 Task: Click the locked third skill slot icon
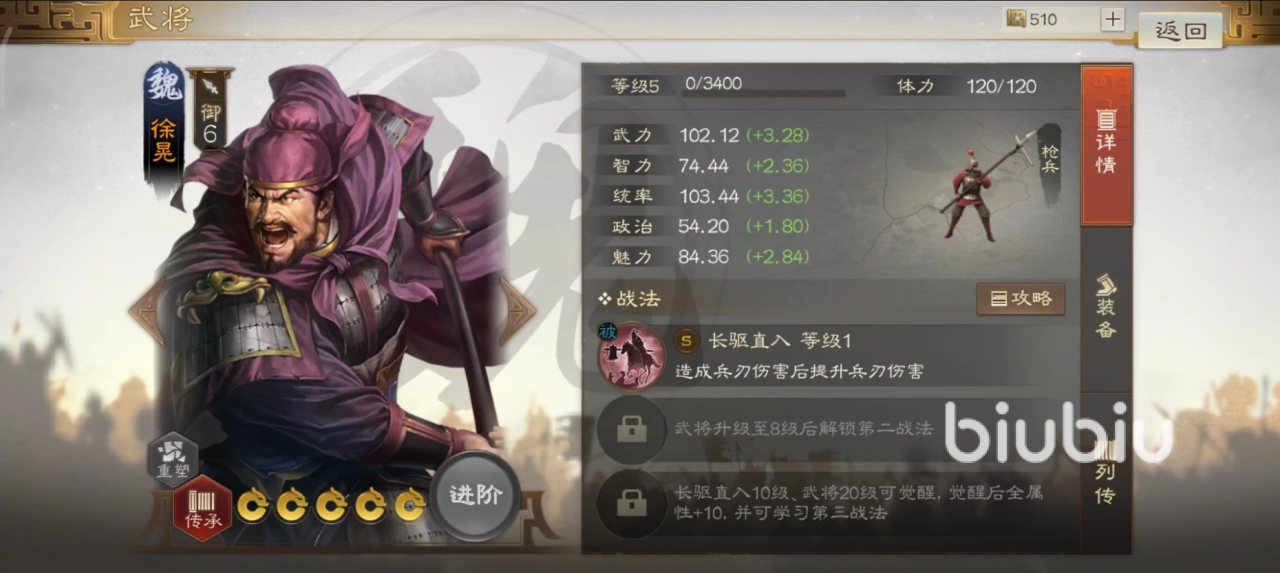click(x=630, y=503)
